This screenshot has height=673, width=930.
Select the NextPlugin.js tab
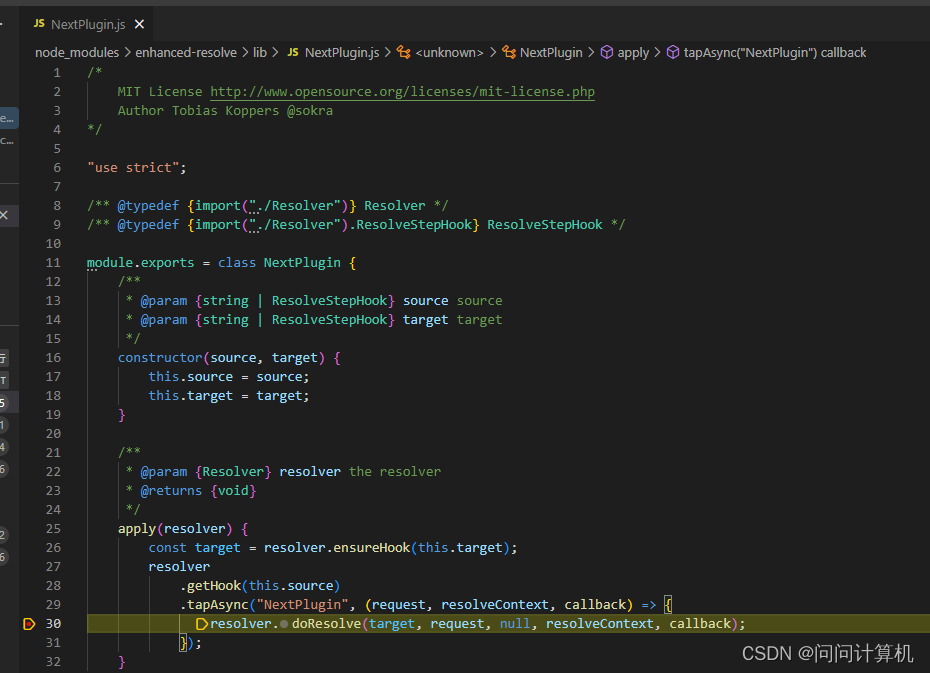click(88, 24)
